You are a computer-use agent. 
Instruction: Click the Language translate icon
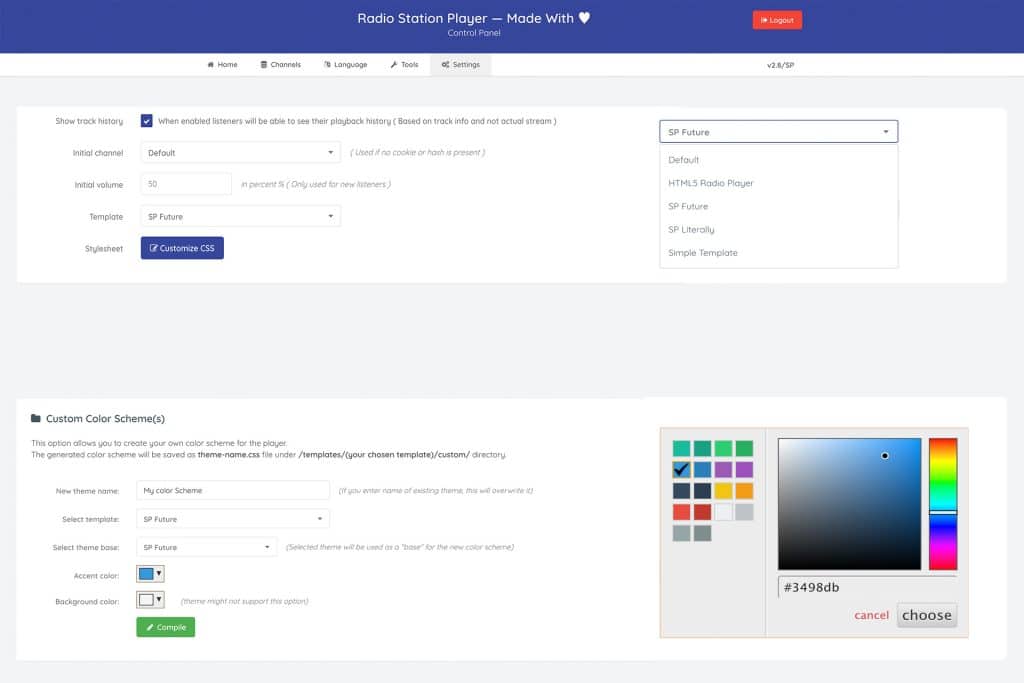[x=327, y=65]
